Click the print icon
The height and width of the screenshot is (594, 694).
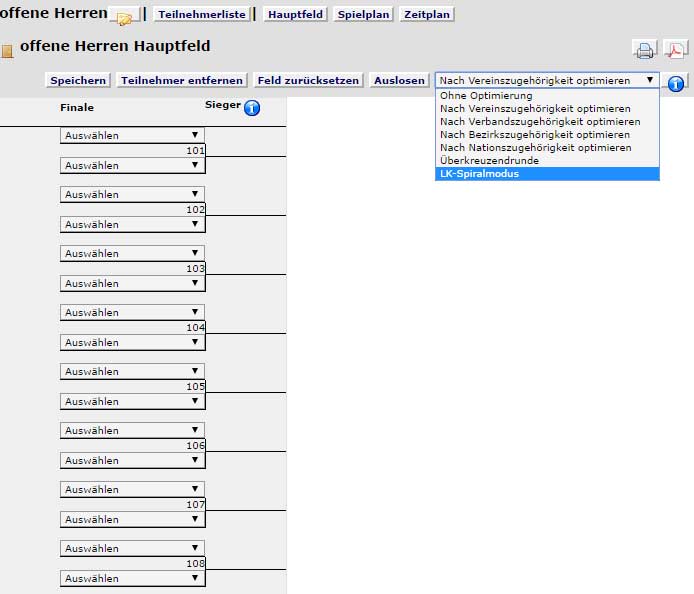tap(644, 50)
